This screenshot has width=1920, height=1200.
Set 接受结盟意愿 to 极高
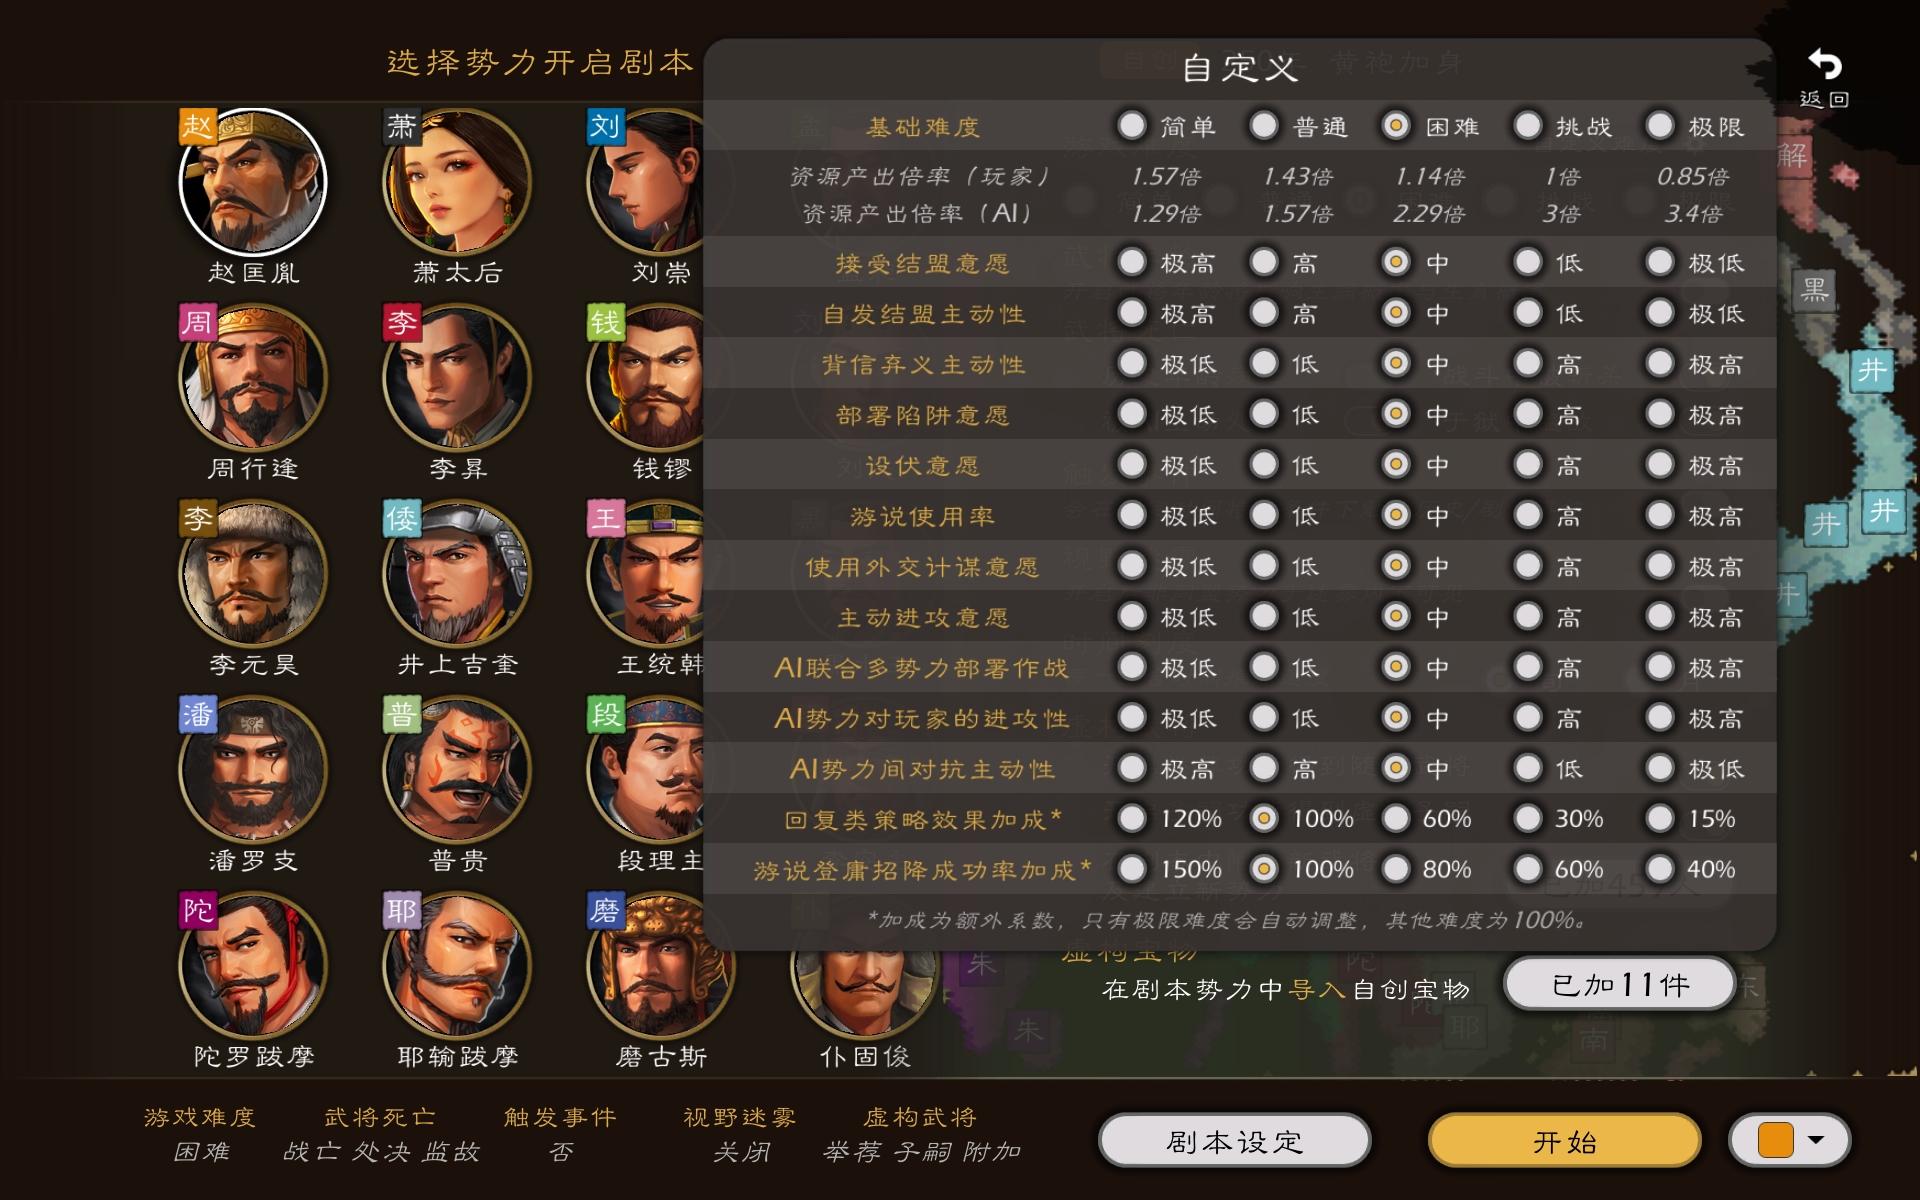pos(1132,262)
